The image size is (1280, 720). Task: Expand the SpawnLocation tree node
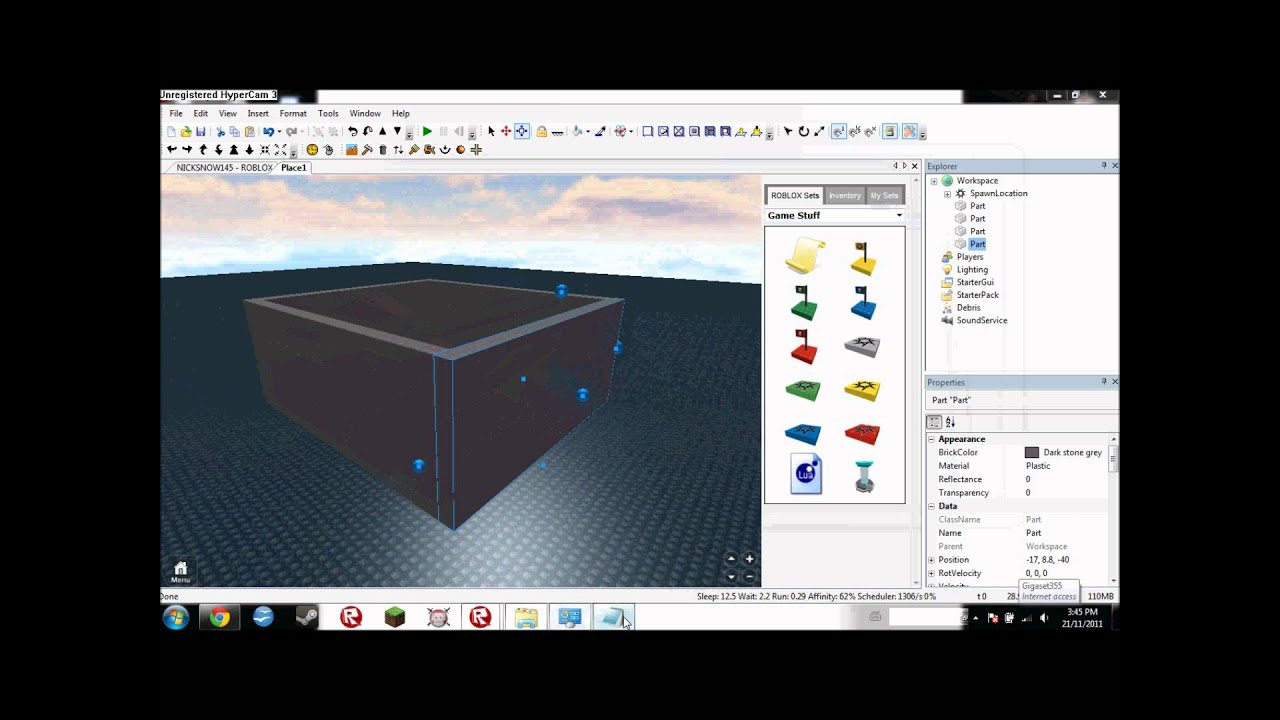tap(947, 194)
